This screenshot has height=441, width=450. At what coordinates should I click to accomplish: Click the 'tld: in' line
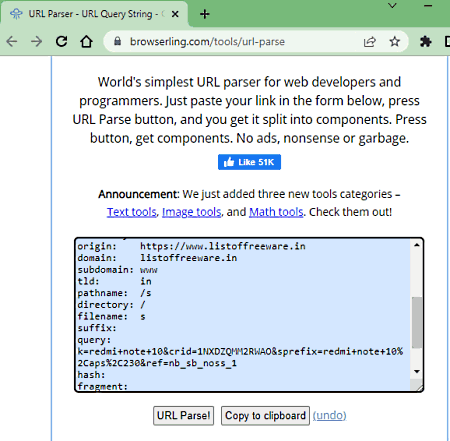point(114,281)
